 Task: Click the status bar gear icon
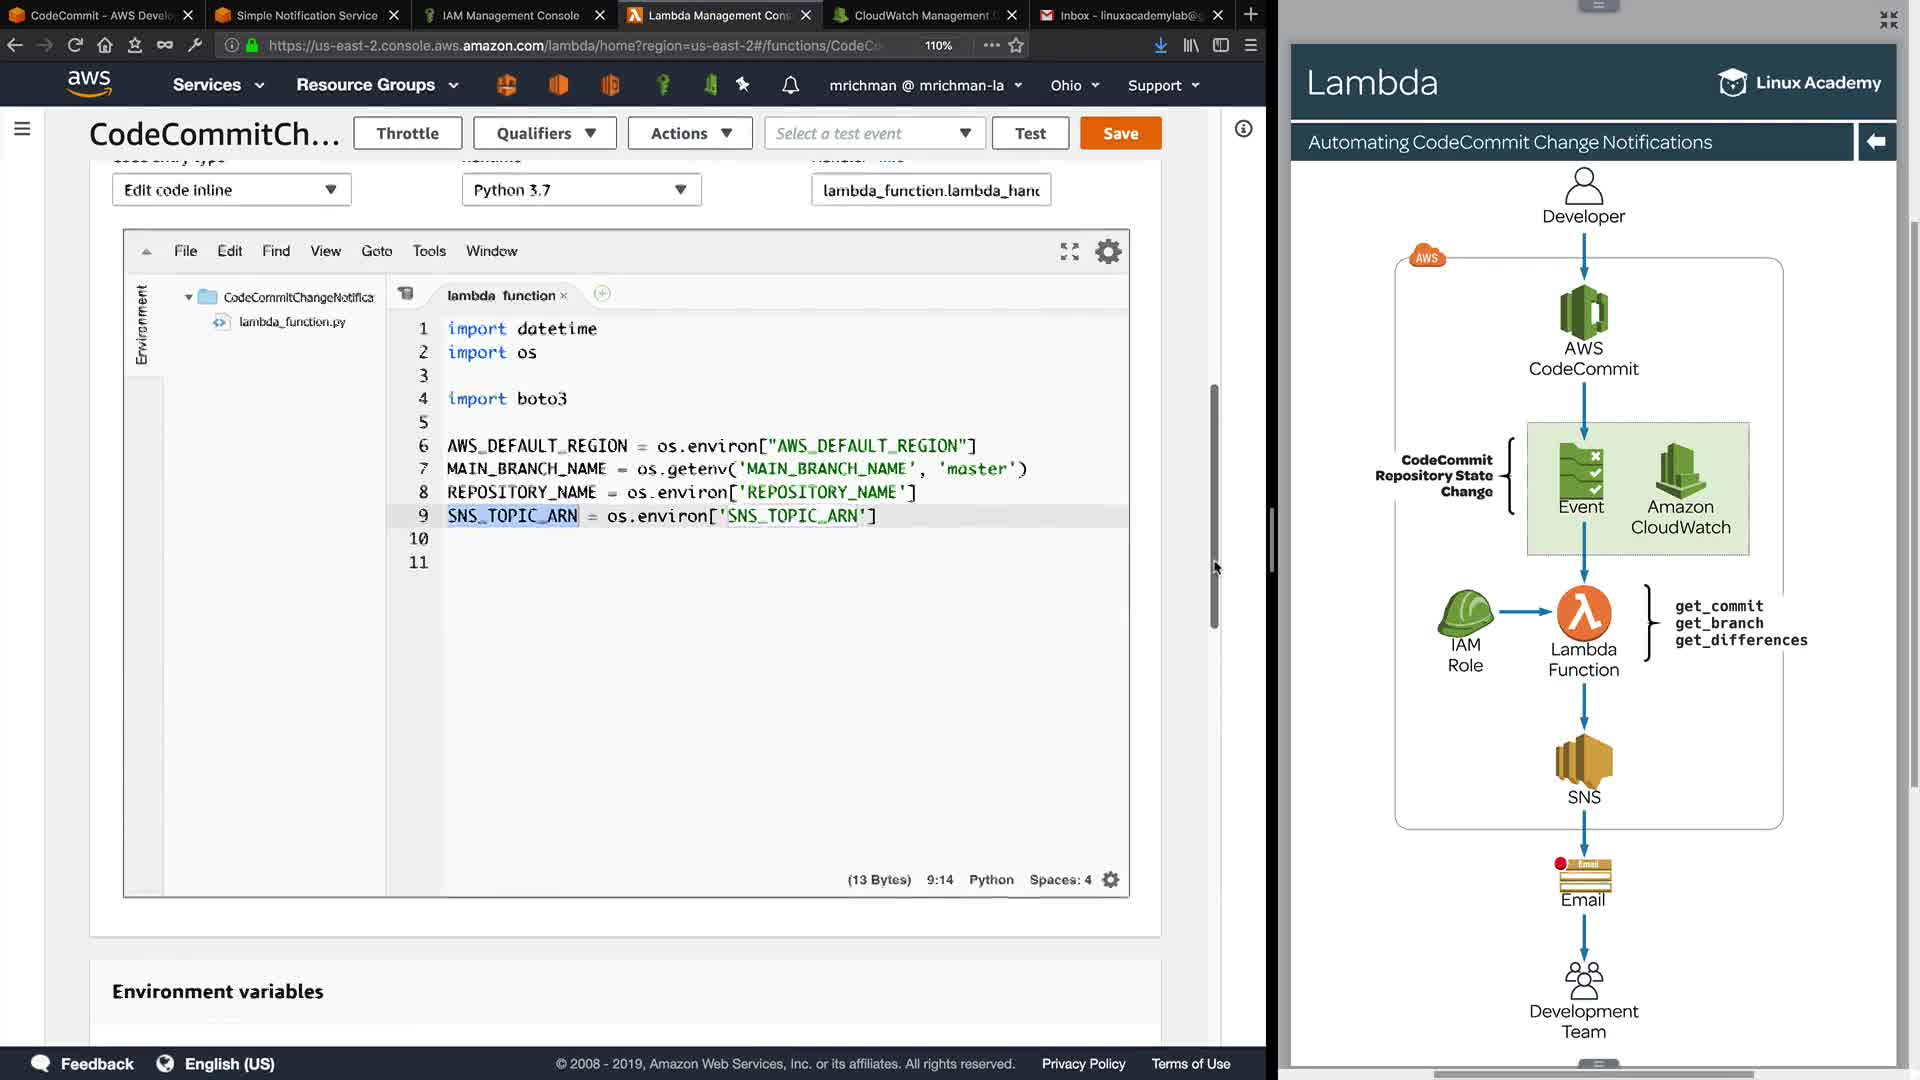1110,880
